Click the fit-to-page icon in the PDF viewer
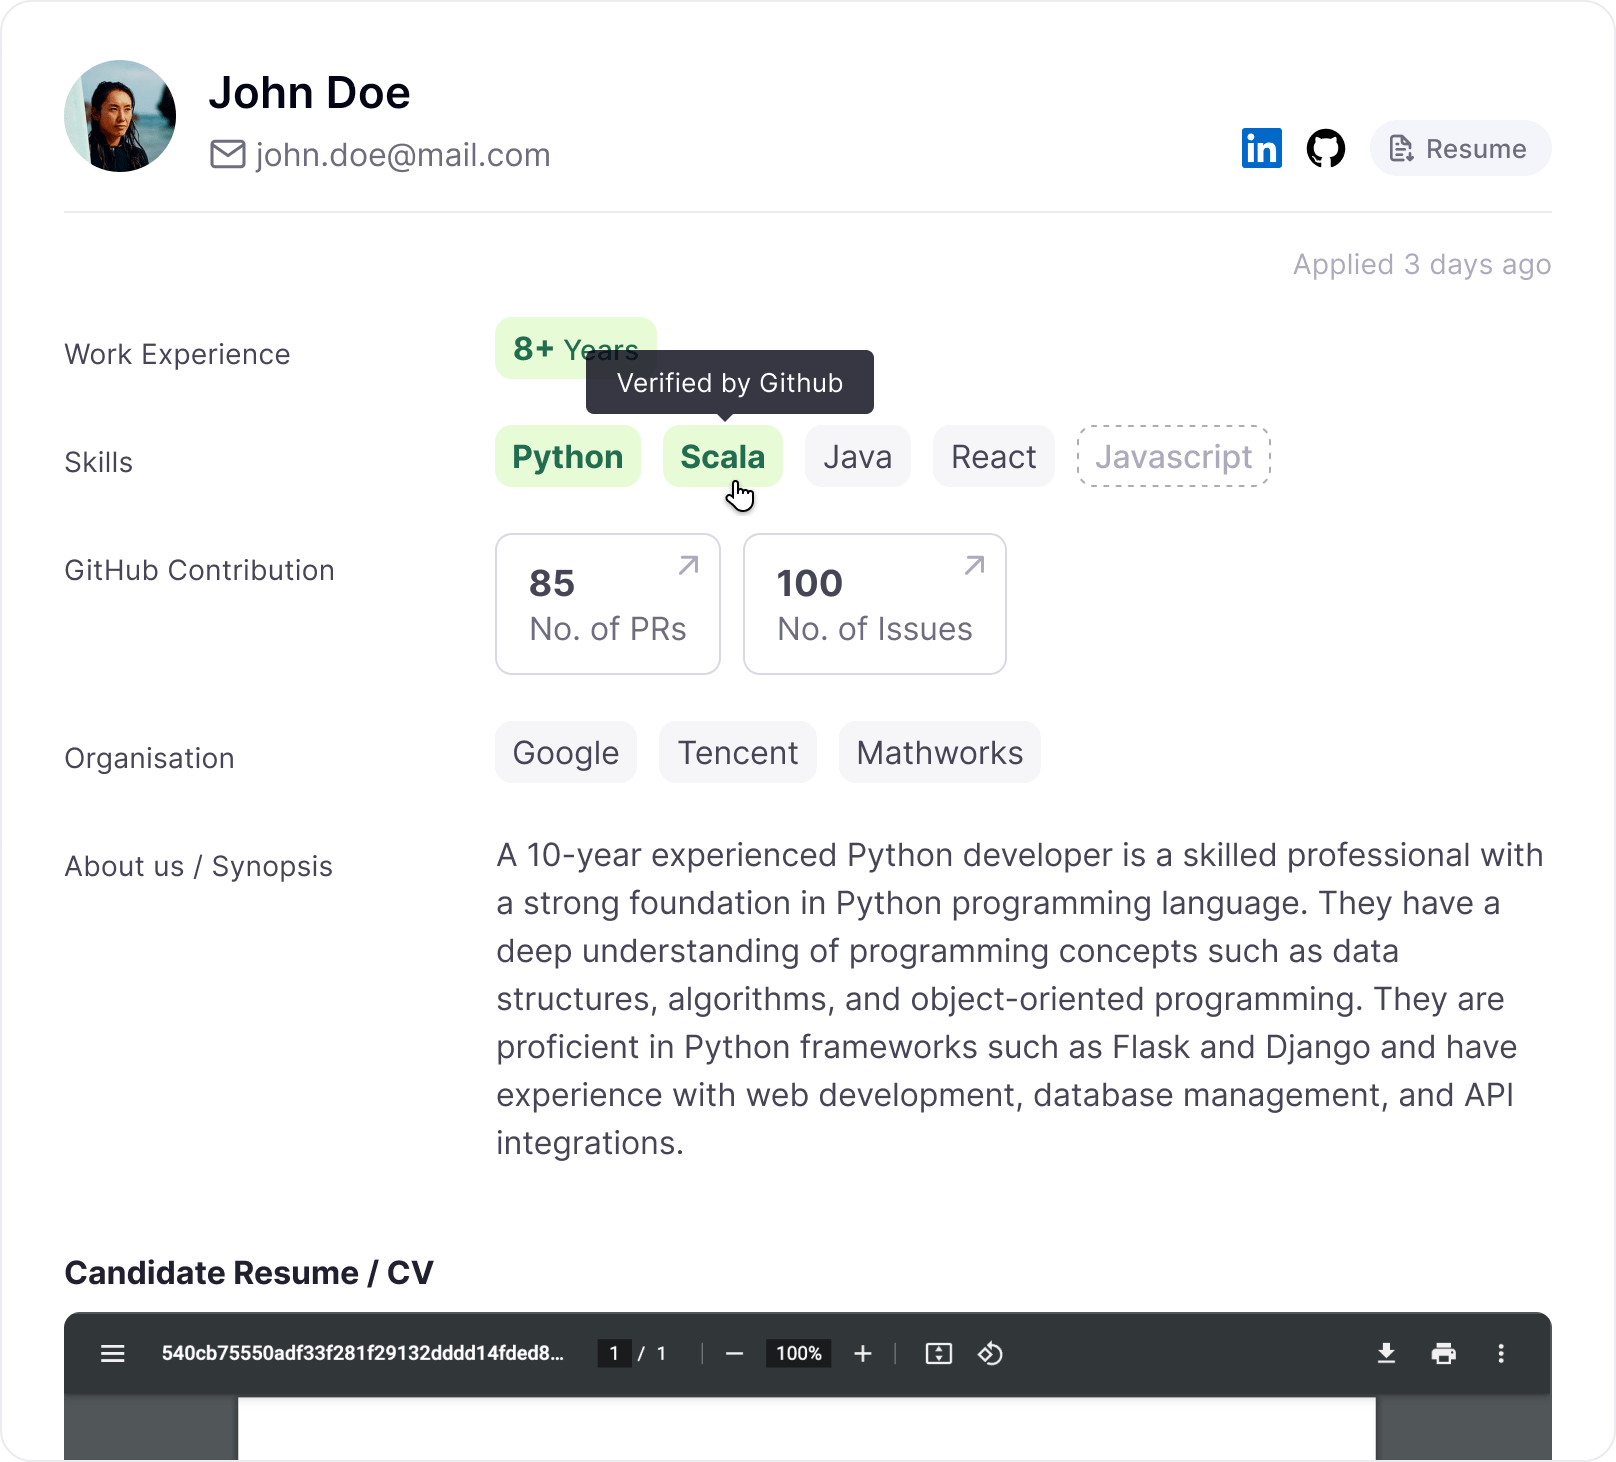This screenshot has width=1616, height=1462. [938, 1353]
